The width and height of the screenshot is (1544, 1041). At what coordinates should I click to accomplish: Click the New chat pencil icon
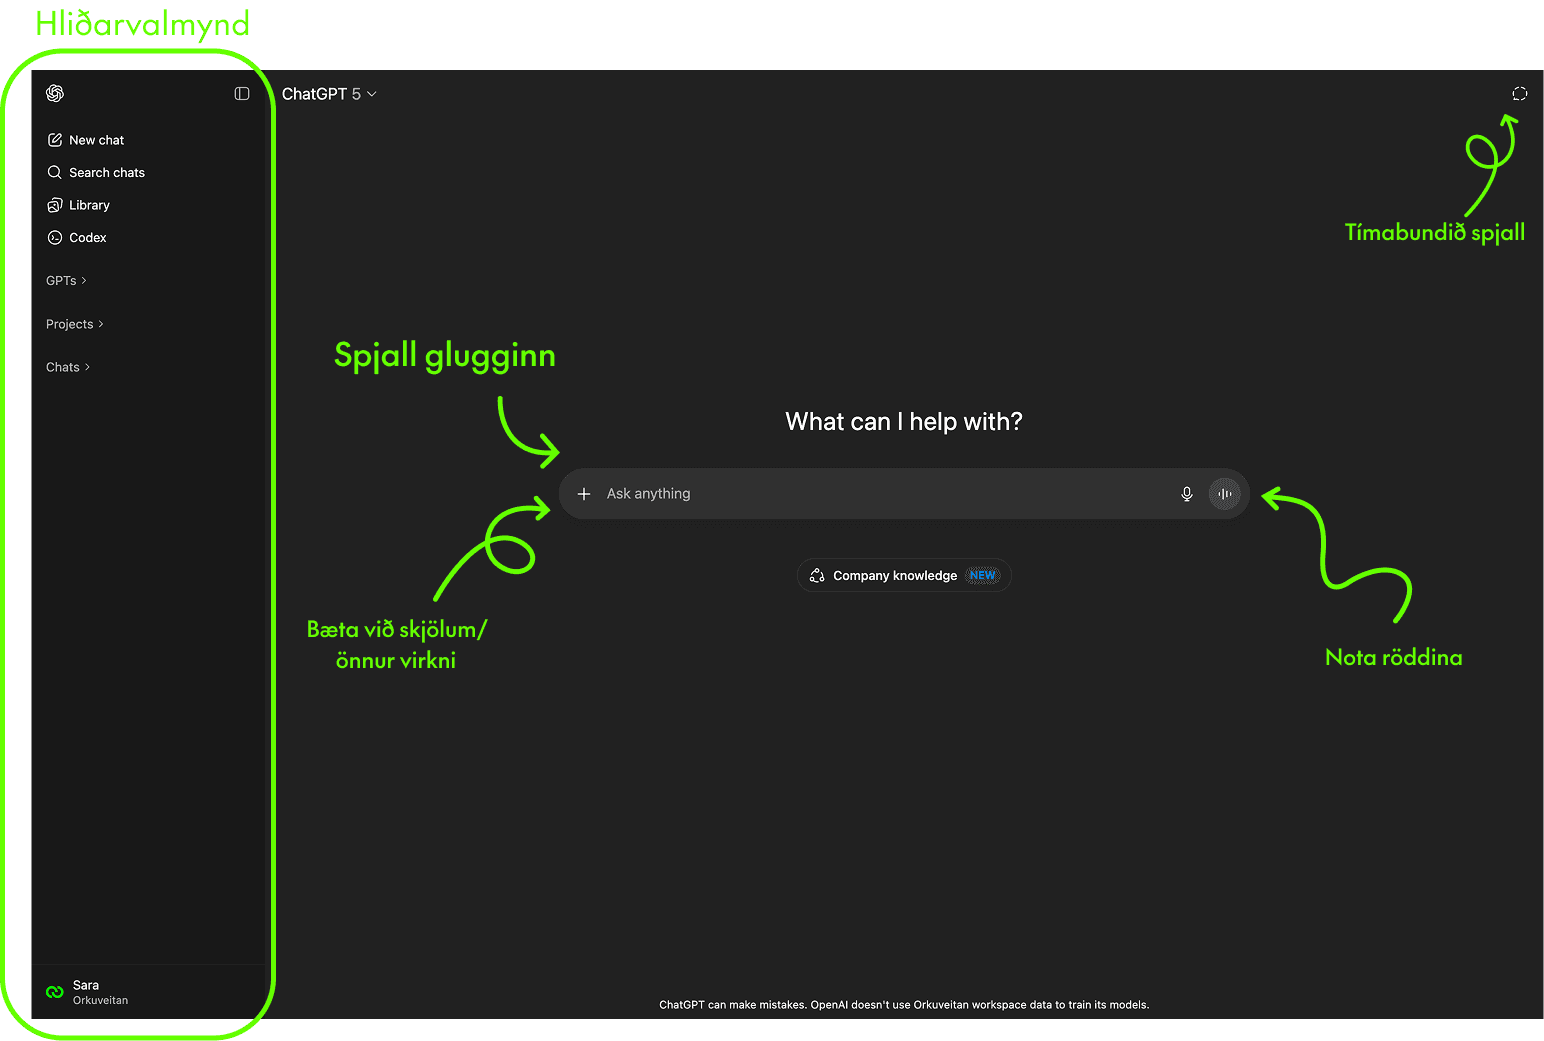(x=55, y=140)
